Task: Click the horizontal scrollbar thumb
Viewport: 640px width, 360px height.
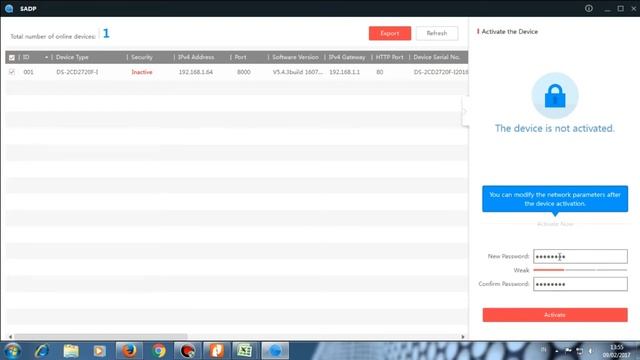Action: [101, 337]
